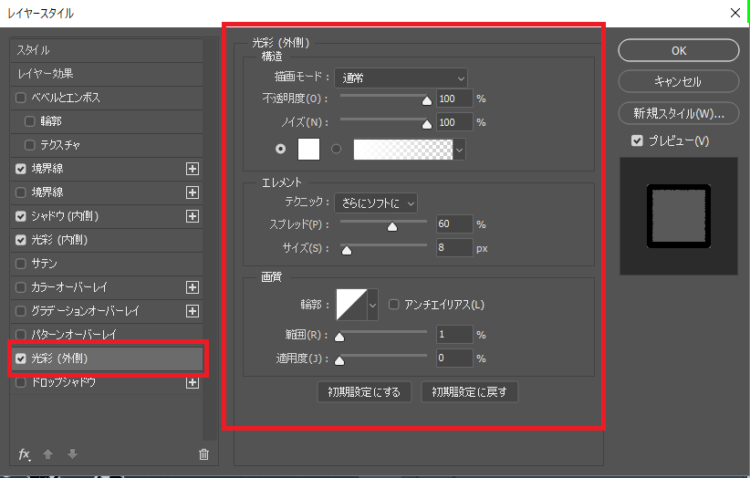750x478 pixels.
Task: Select 光彩 (外側) effect row
Action: pos(108,358)
